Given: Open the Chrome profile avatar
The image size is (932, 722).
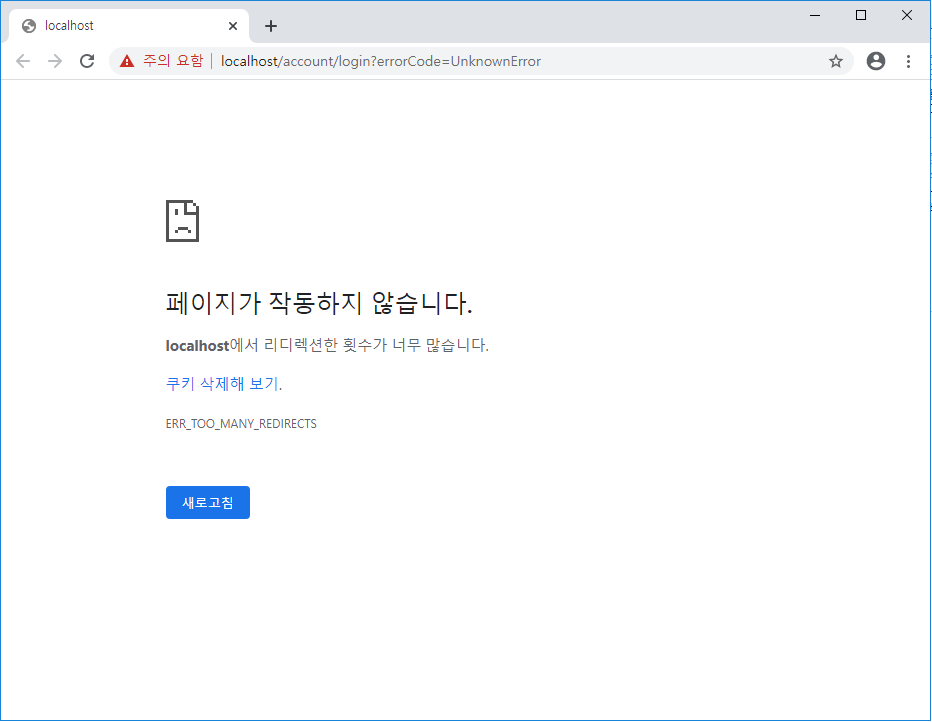Looking at the screenshot, I should (x=876, y=61).
